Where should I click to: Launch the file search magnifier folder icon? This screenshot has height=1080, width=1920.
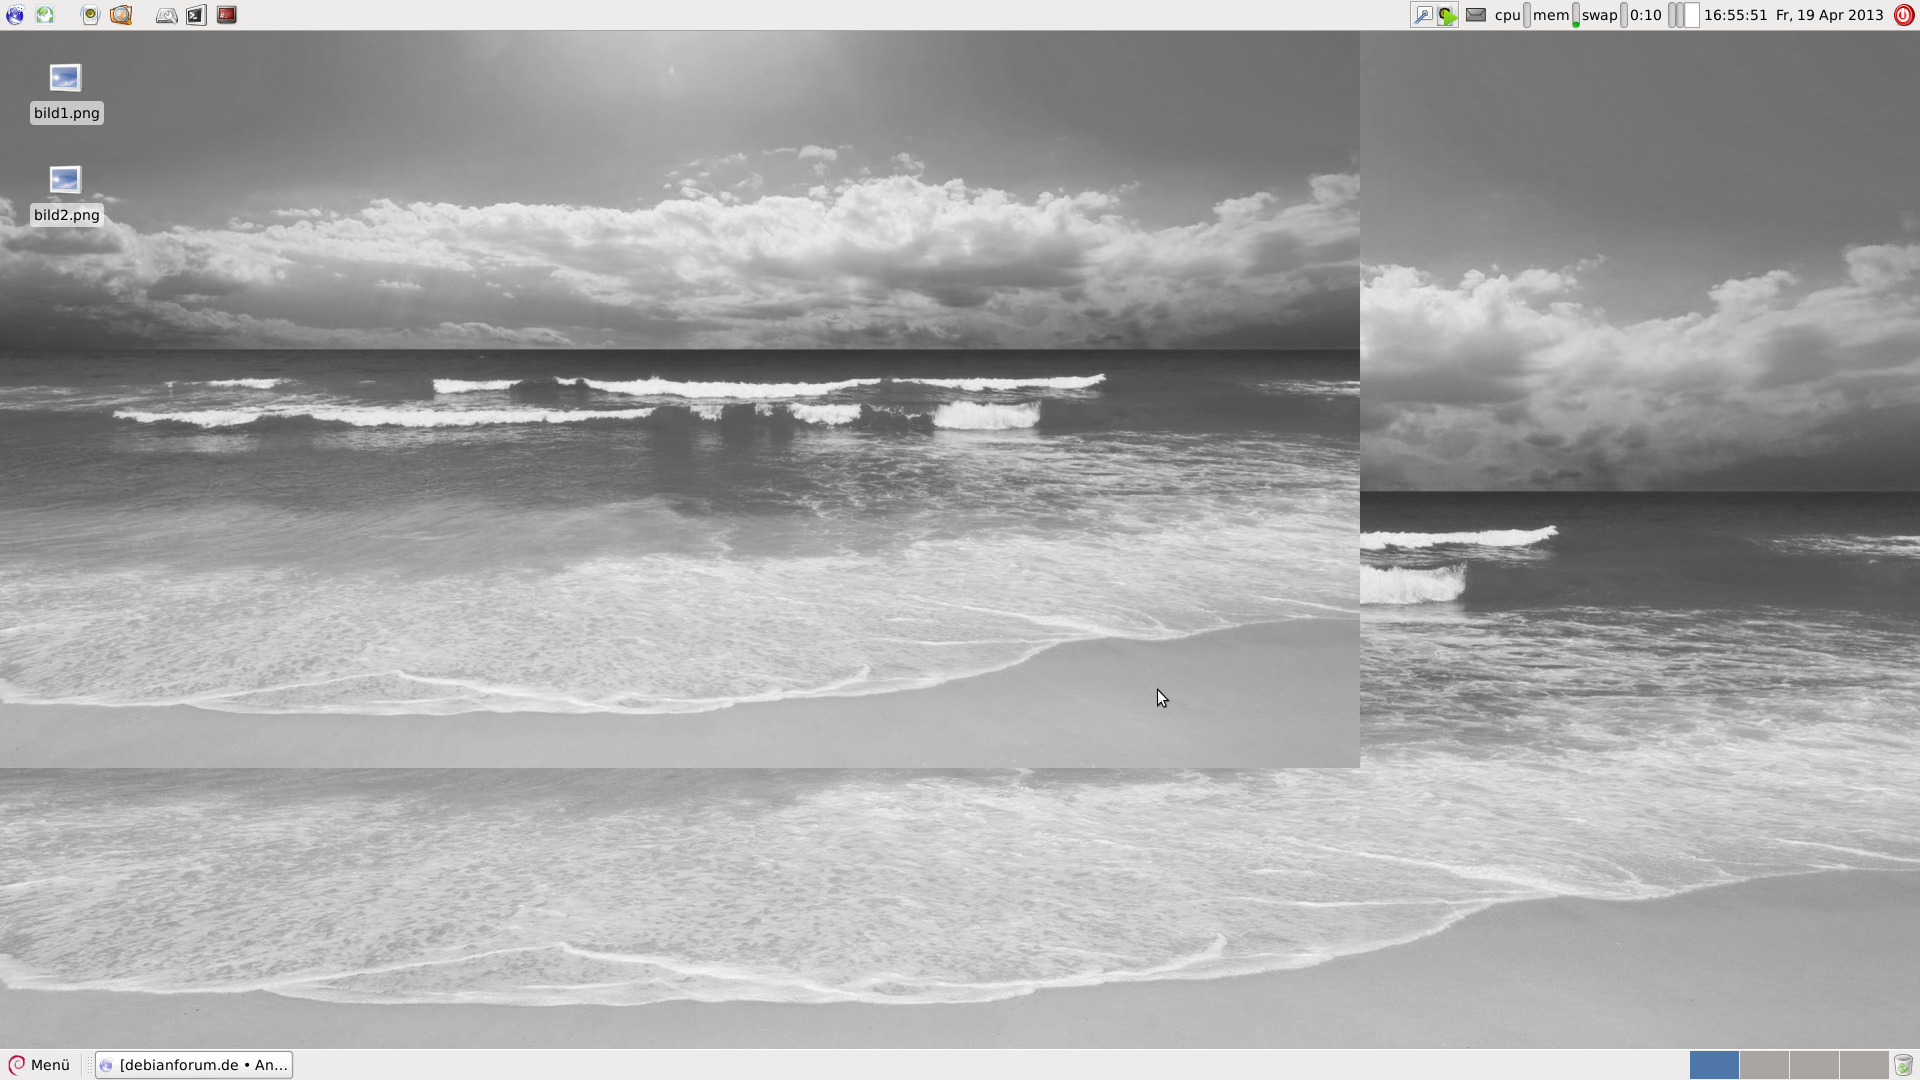click(121, 15)
